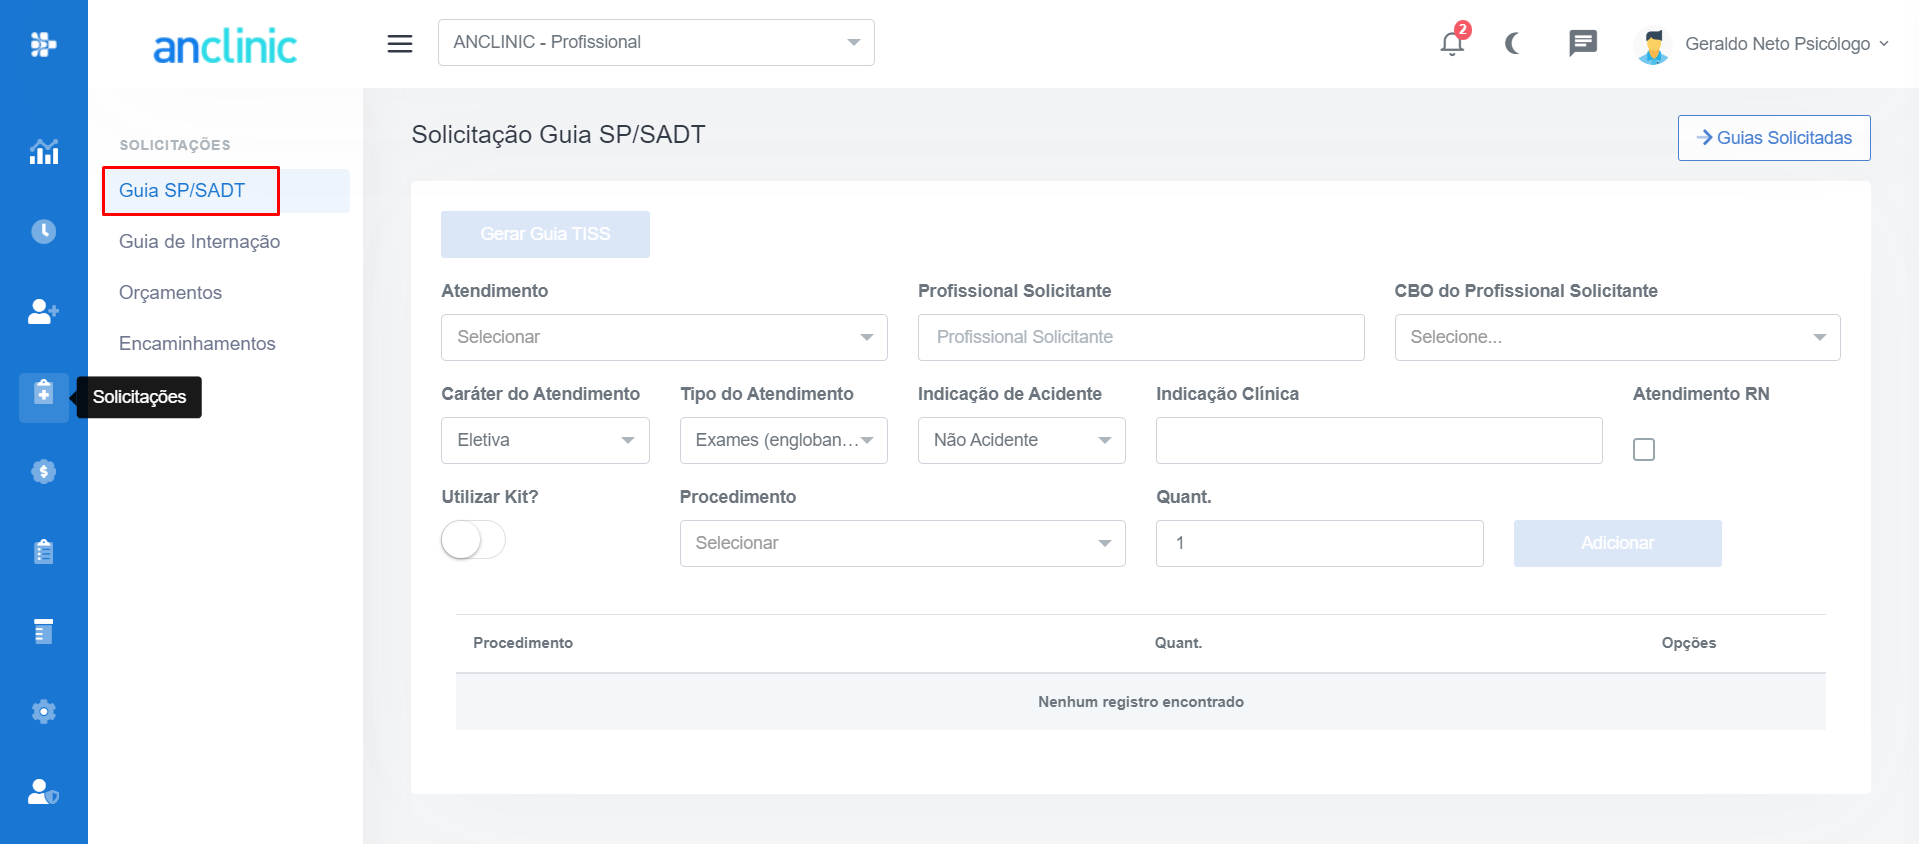The height and width of the screenshot is (844, 1919).
Task: Click the Profissional Solicitante input field
Action: [1141, 338]
